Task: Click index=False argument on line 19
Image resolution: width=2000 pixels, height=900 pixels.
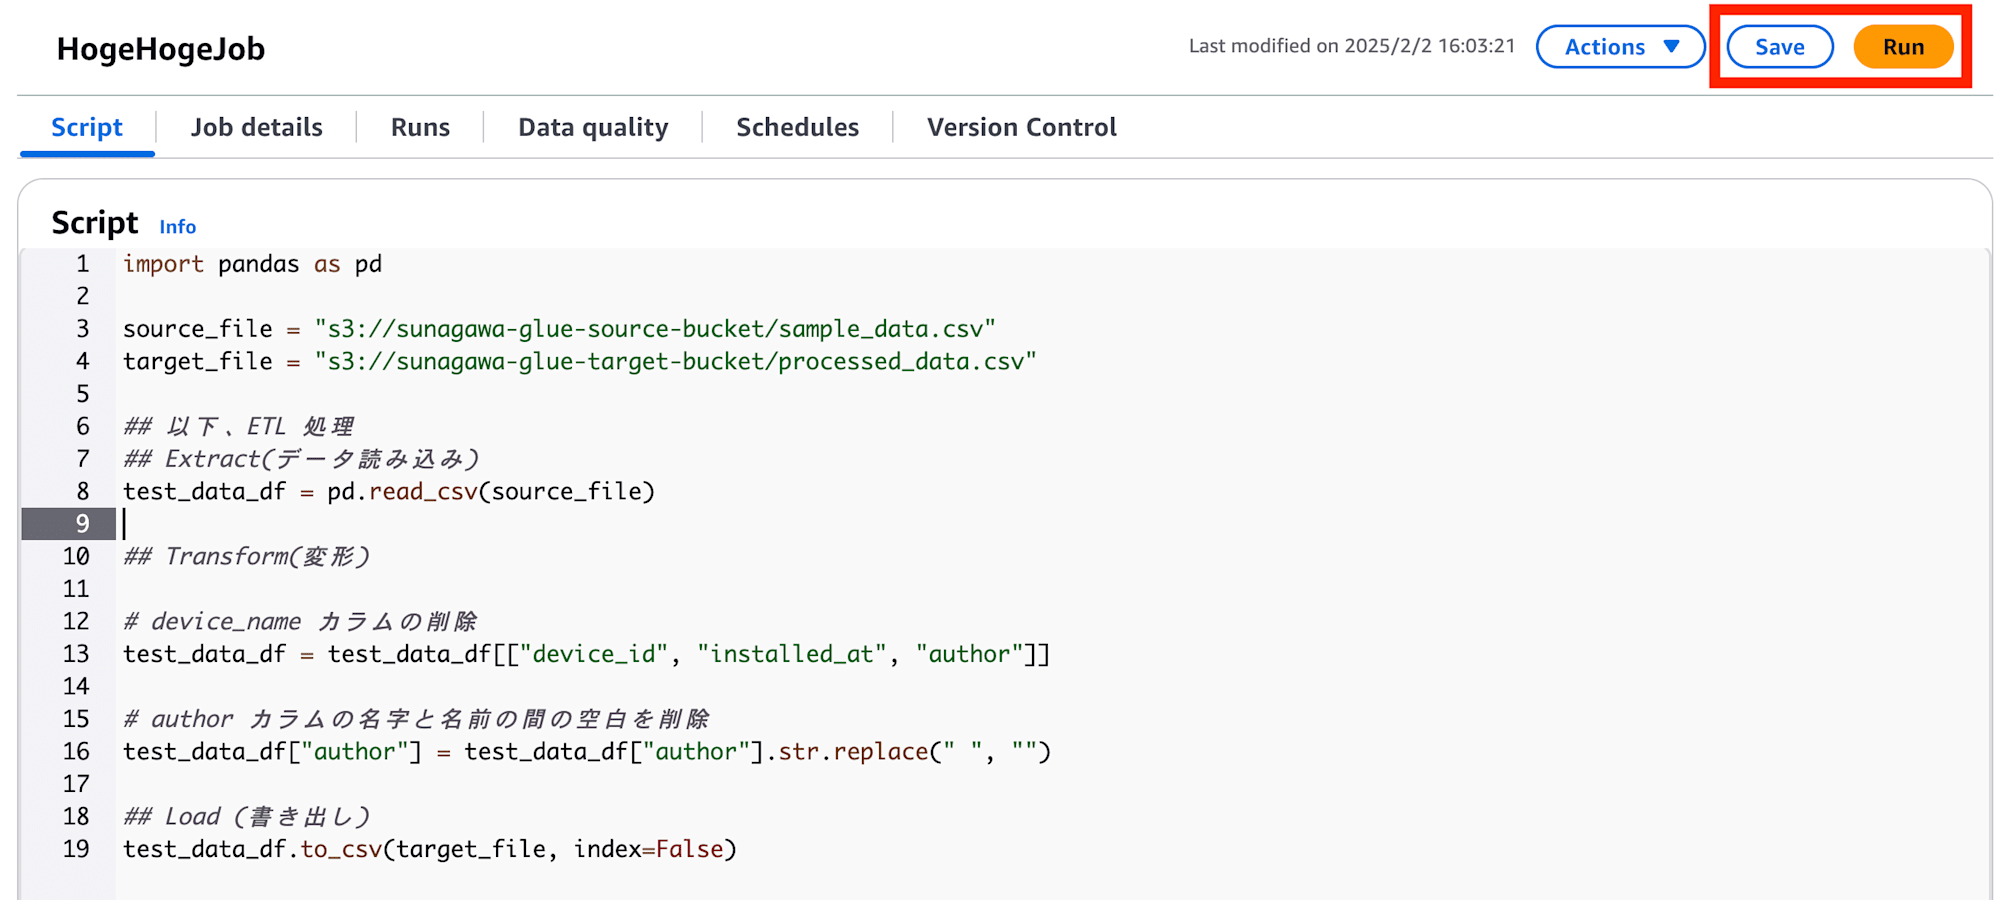Action: 648,849
